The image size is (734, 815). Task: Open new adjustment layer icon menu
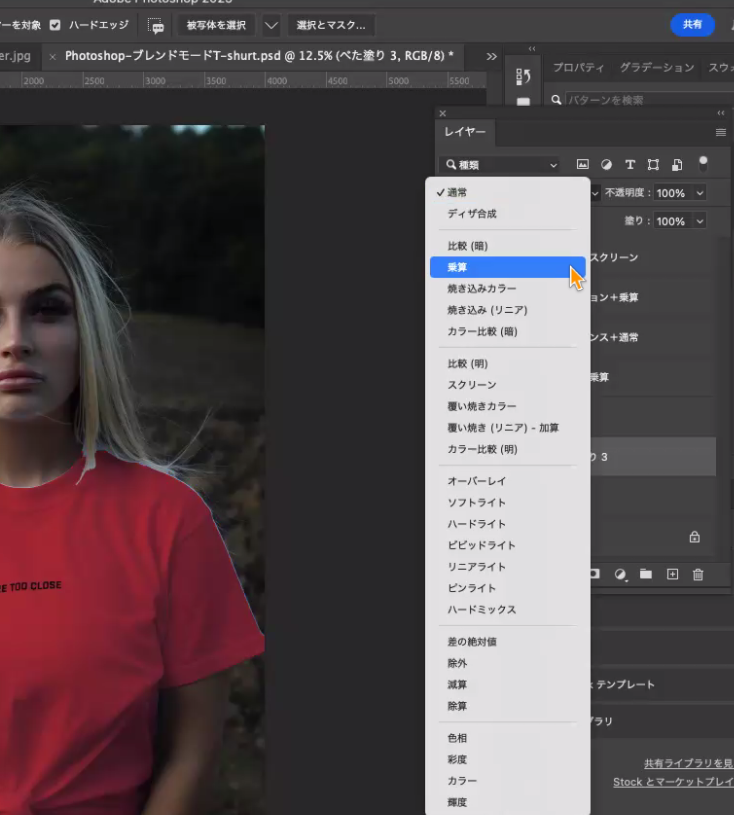coord(620,574)
